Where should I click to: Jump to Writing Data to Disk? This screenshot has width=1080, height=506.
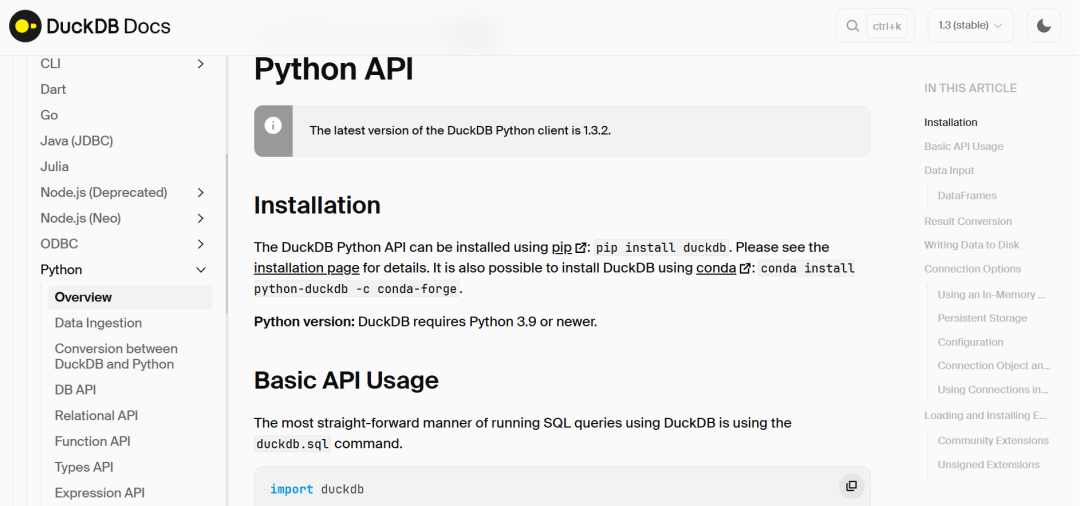[x=972, y=245]
